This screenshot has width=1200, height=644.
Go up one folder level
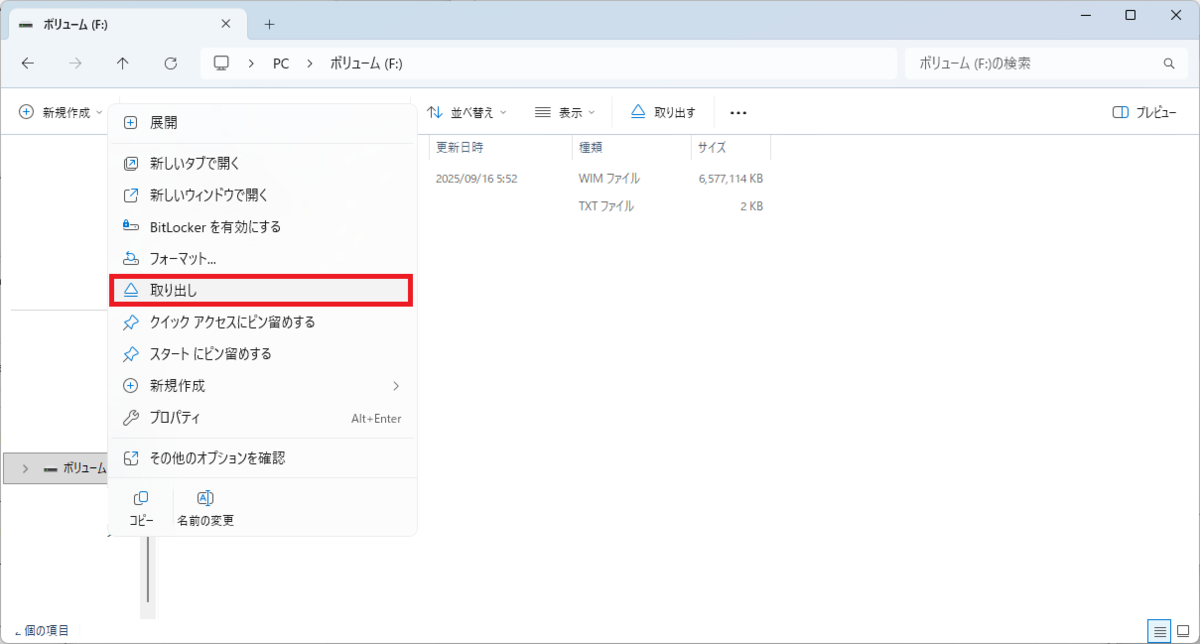[122, 63]
